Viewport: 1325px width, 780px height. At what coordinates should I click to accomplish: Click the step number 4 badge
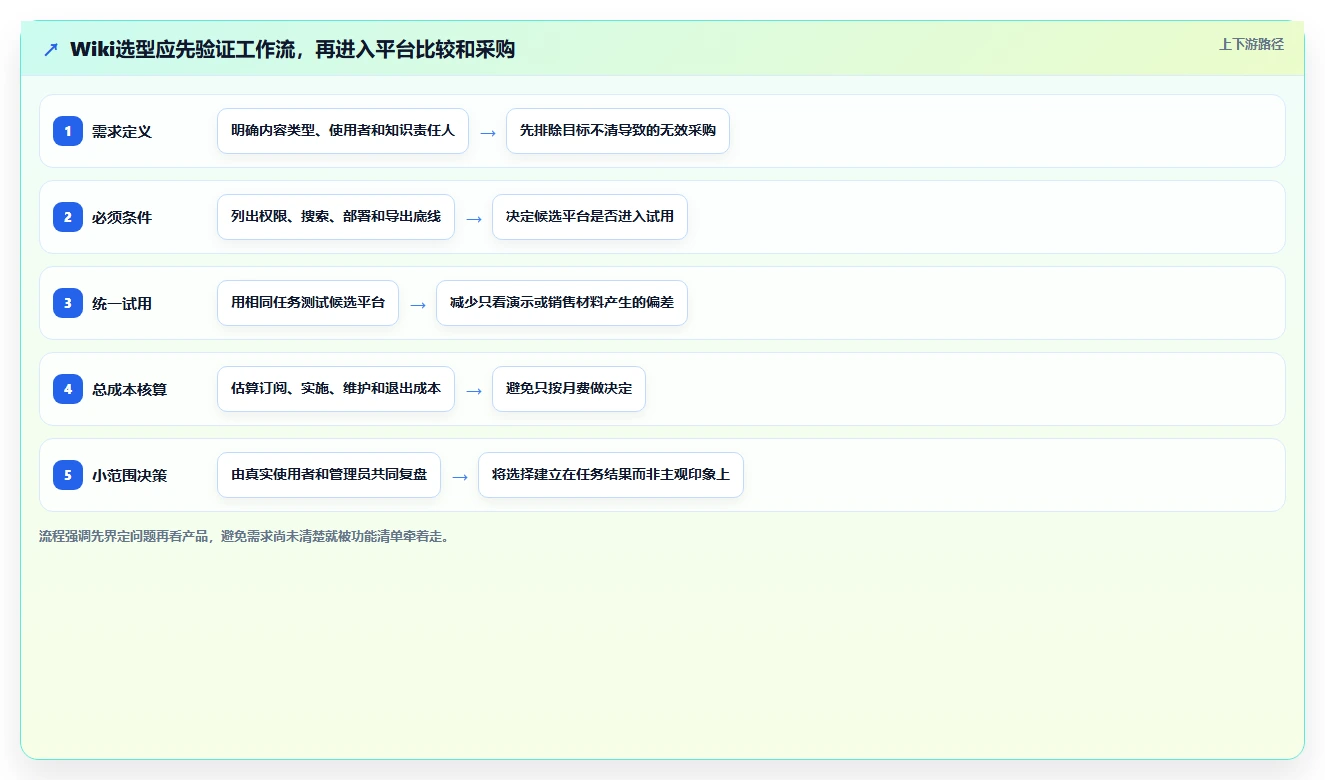pyautogui.click(x=68, y=389)
